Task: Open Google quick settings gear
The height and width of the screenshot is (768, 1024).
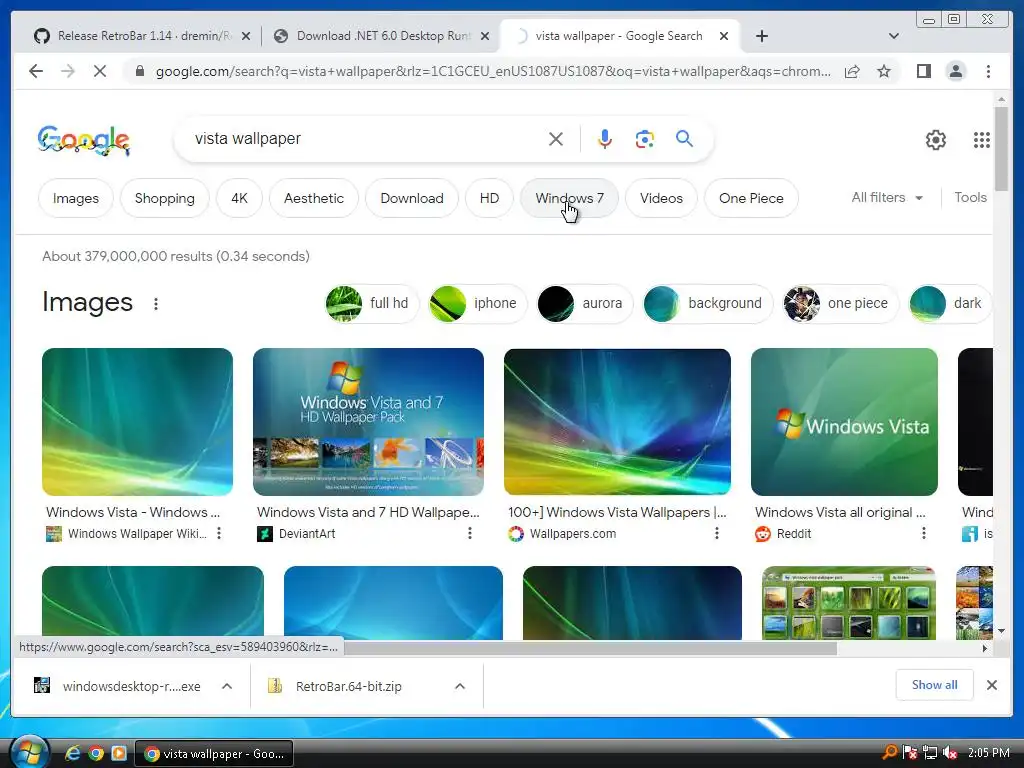Action: tap(936, 140)
